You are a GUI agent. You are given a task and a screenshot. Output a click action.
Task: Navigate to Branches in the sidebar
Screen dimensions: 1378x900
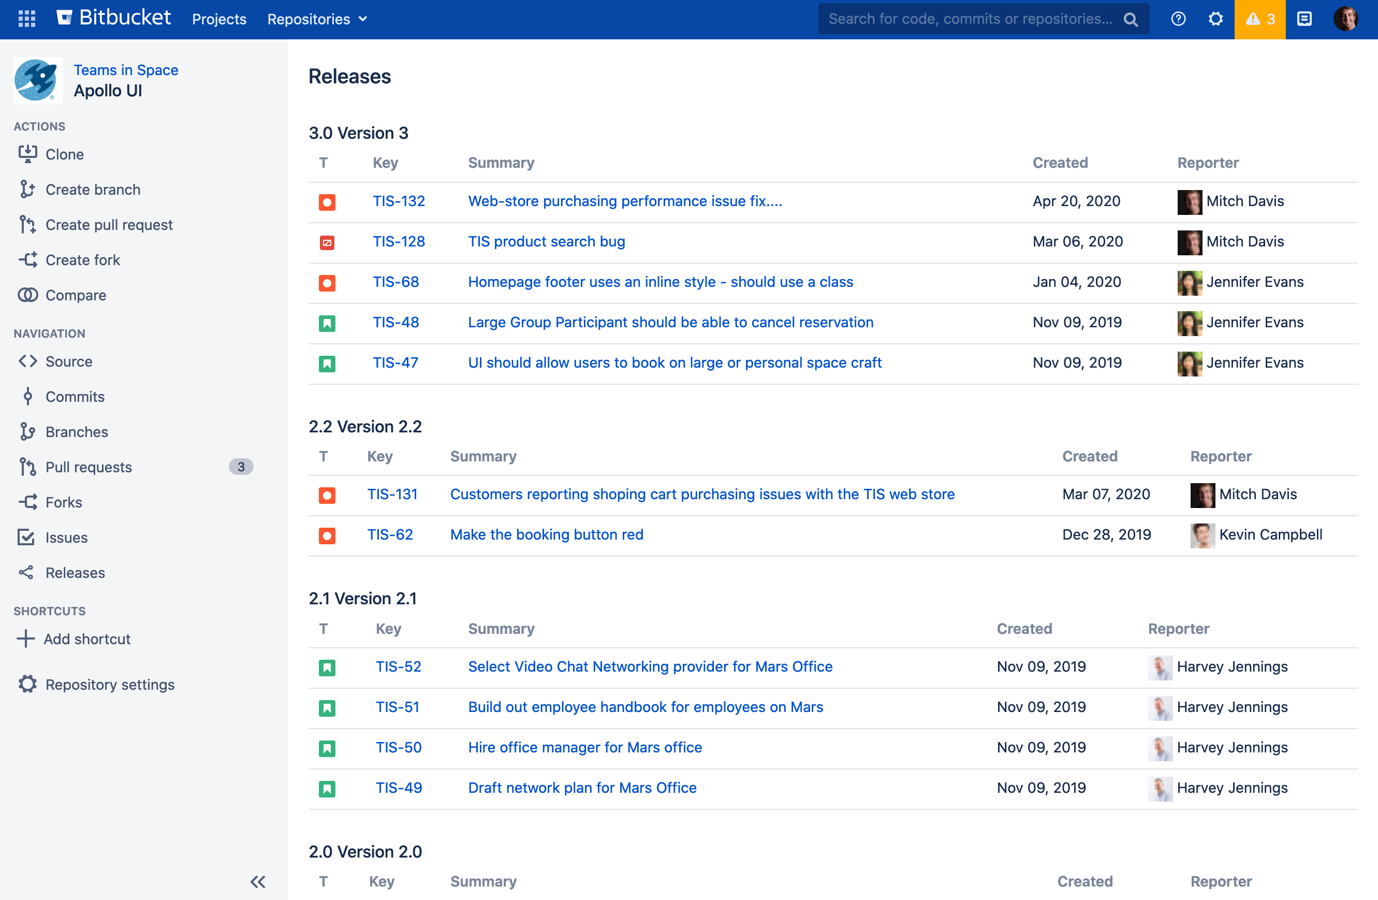tap(76, 432)
